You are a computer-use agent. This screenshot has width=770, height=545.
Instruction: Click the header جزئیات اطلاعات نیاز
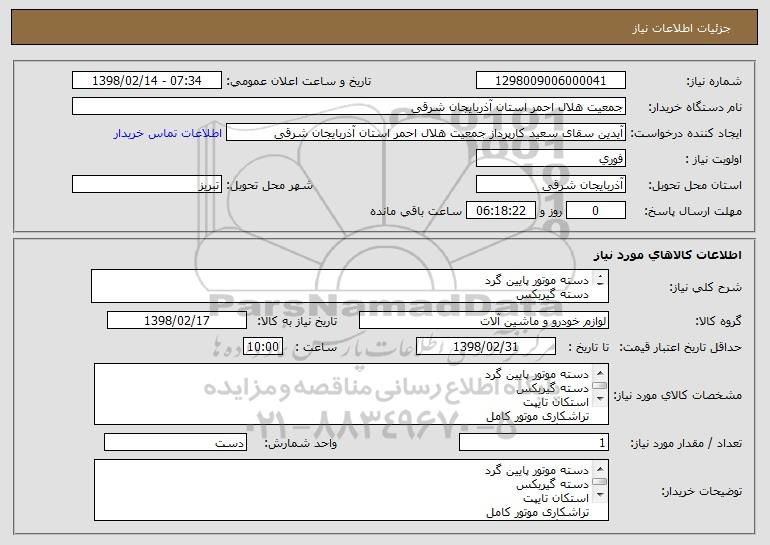pyautogui.click(x=681, y=28)
